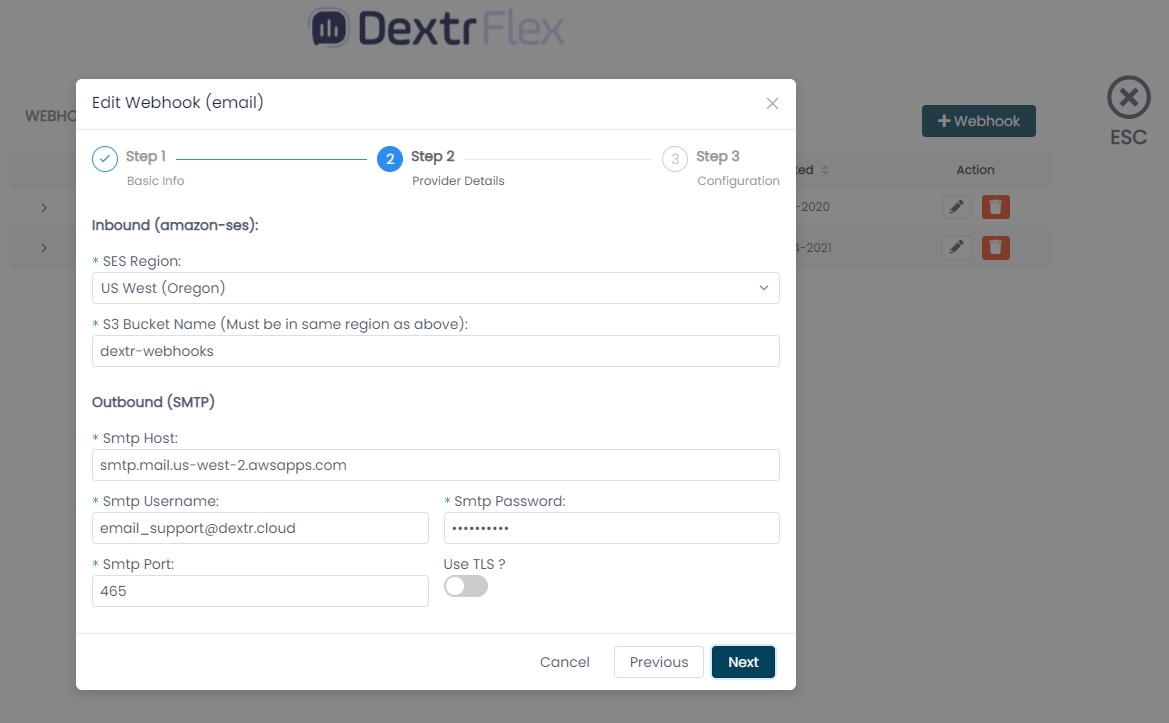The width and height of the screenshot is (1169, 723).
Task: Click the Smtp Host input field
Action: click(435, 465)
